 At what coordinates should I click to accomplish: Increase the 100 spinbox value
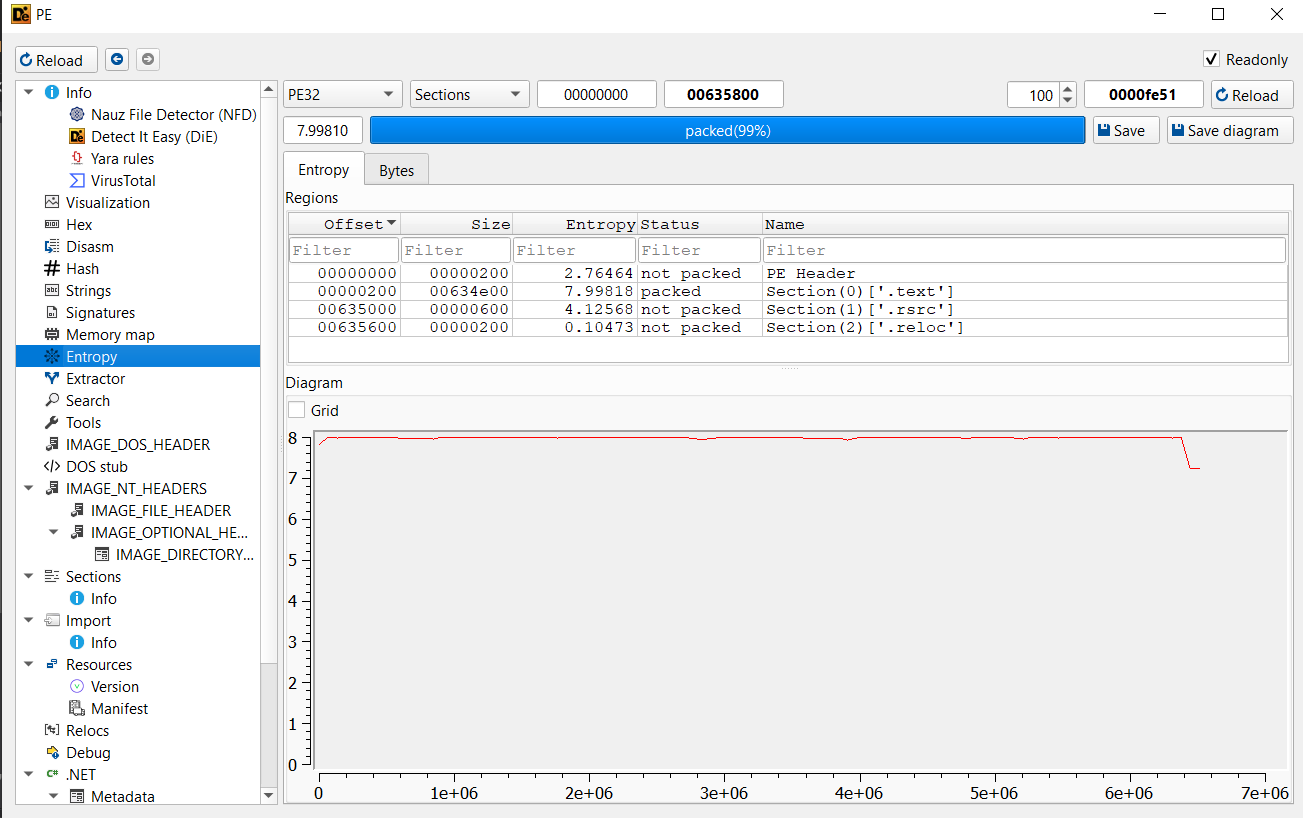tap(1067, 89)
